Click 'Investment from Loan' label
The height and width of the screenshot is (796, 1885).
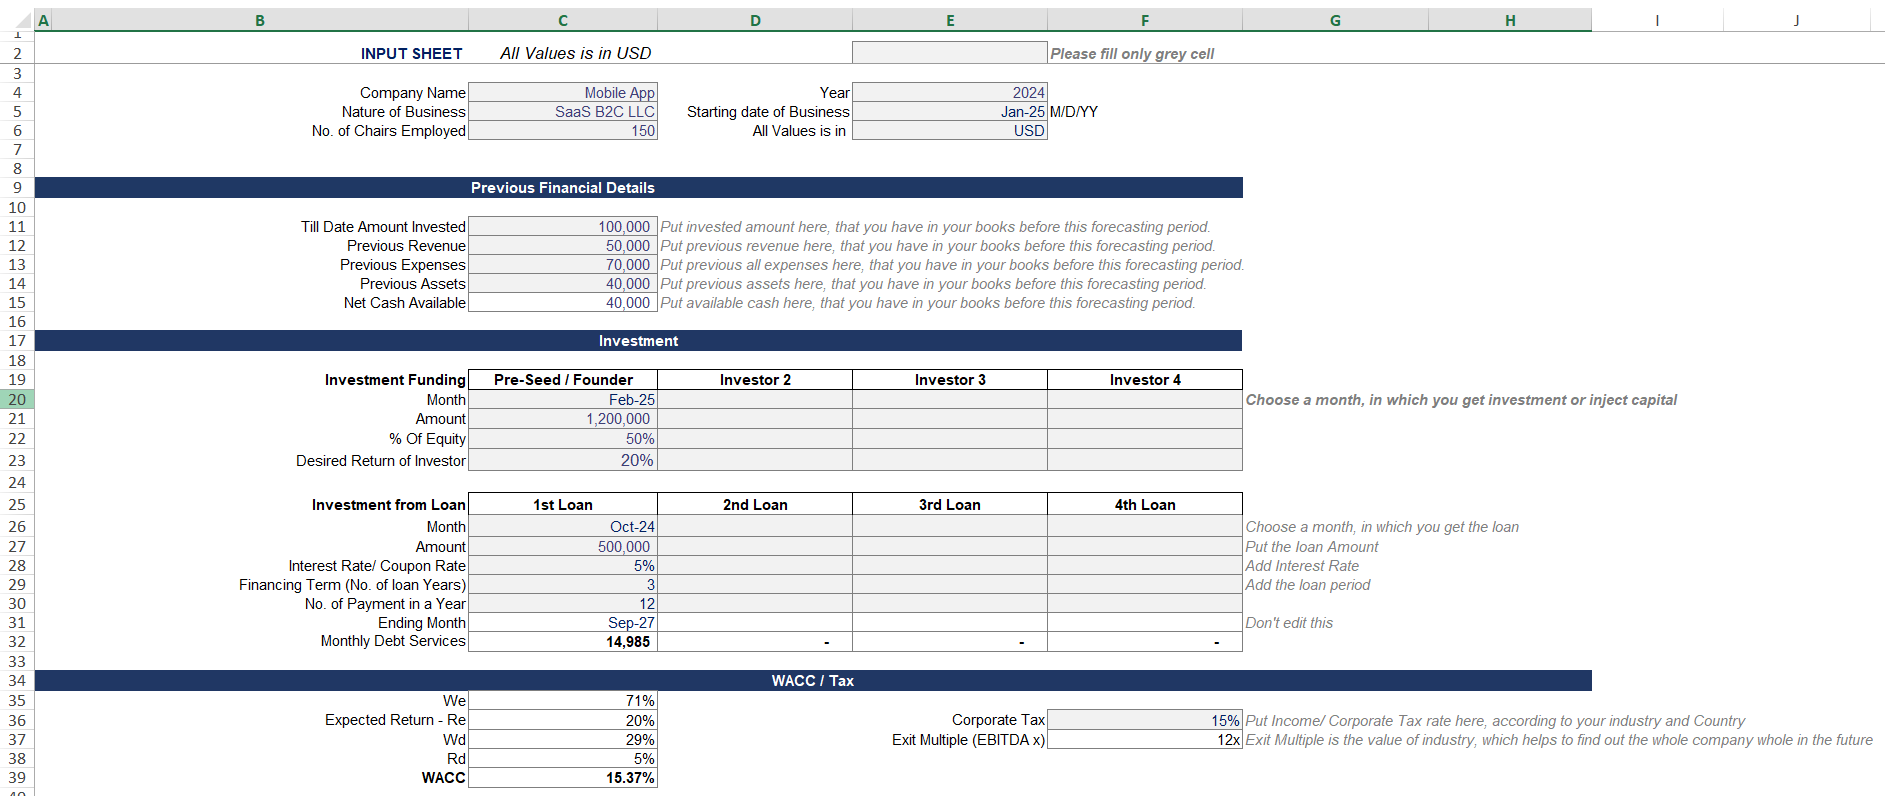[x=389, y=505]
